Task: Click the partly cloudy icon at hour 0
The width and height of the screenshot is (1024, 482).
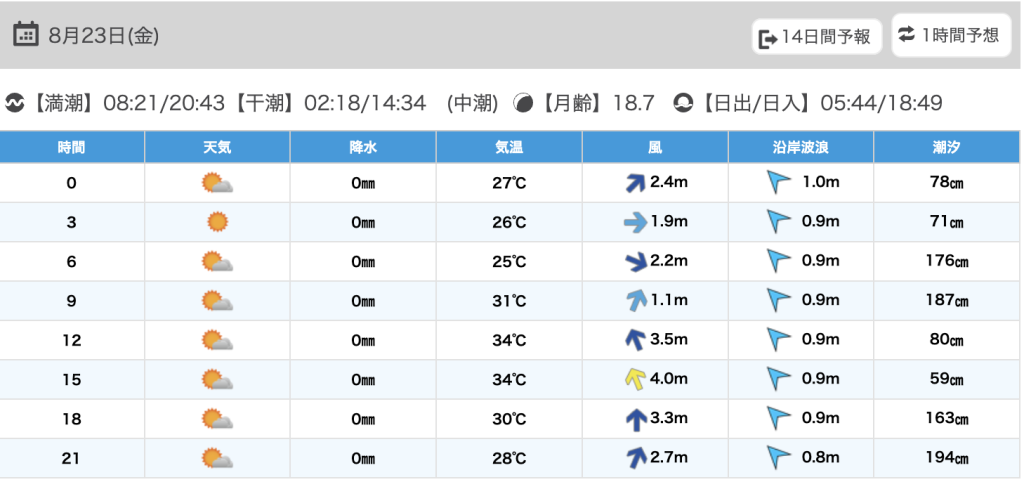Action: 217,183
